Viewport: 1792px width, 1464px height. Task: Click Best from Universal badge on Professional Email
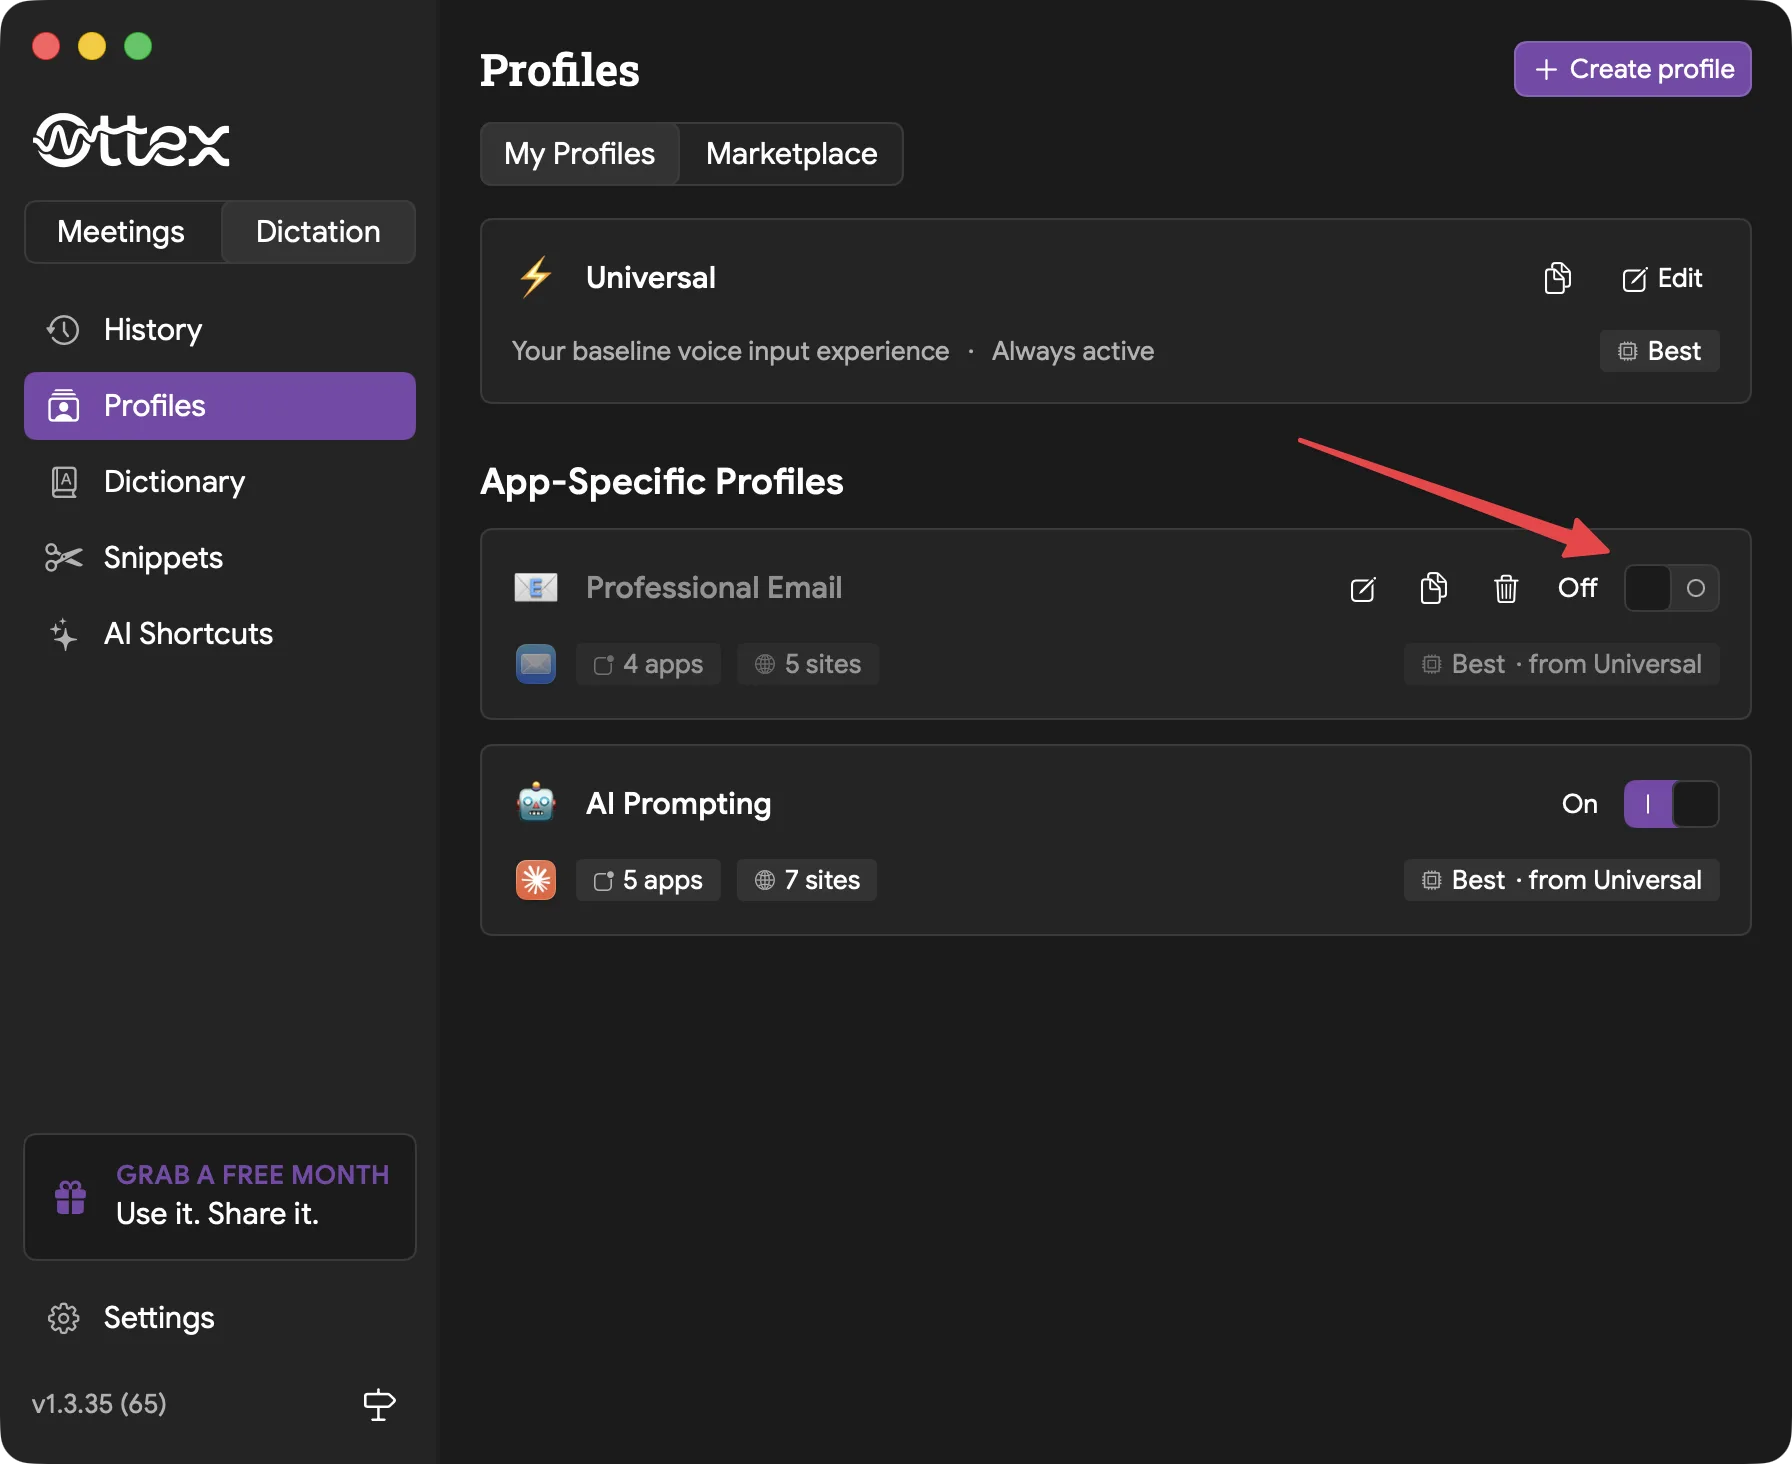pyautogui.click(x=1562, y=664)
